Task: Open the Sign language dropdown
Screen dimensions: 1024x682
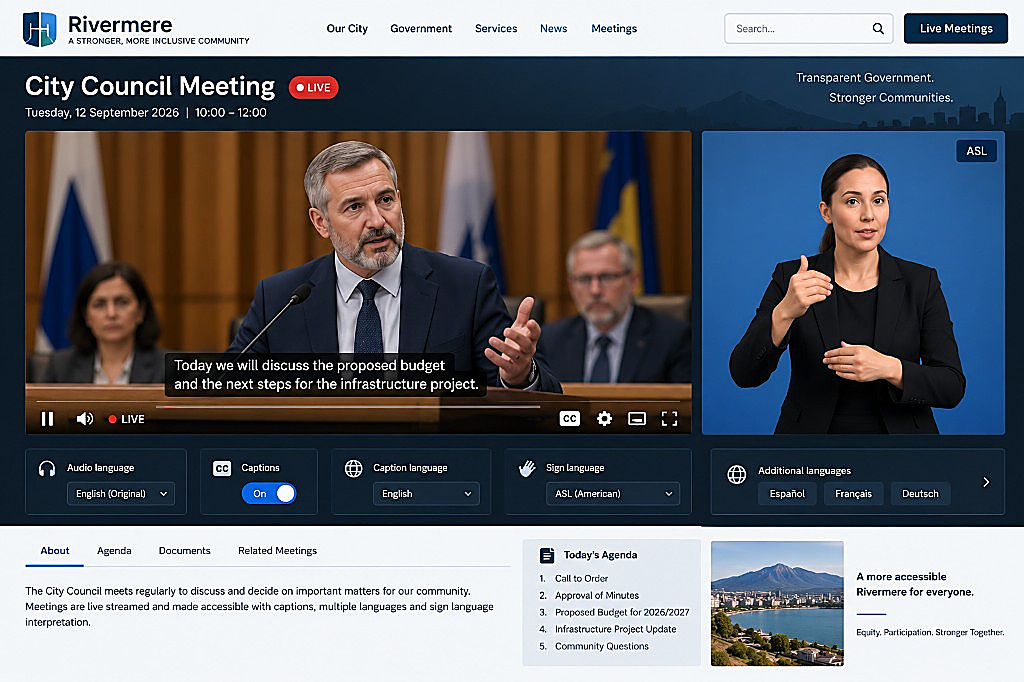Action: click(613, 494)
